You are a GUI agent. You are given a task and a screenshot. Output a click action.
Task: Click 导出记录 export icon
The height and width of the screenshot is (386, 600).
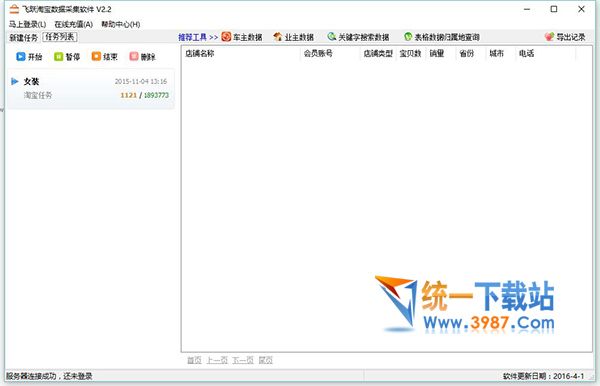point(549,37)
